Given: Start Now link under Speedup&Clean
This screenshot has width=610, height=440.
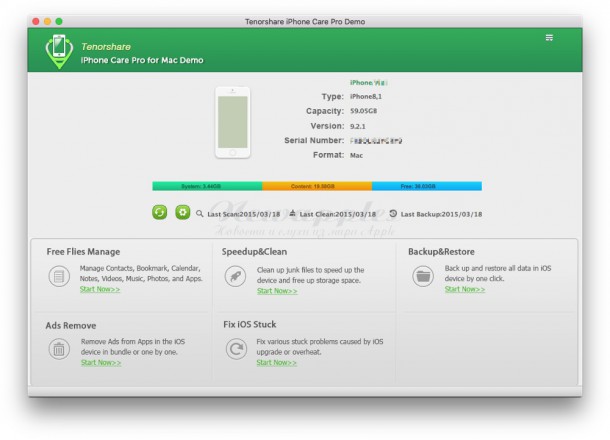Looking at the screenshot, I should click(277, 291).
